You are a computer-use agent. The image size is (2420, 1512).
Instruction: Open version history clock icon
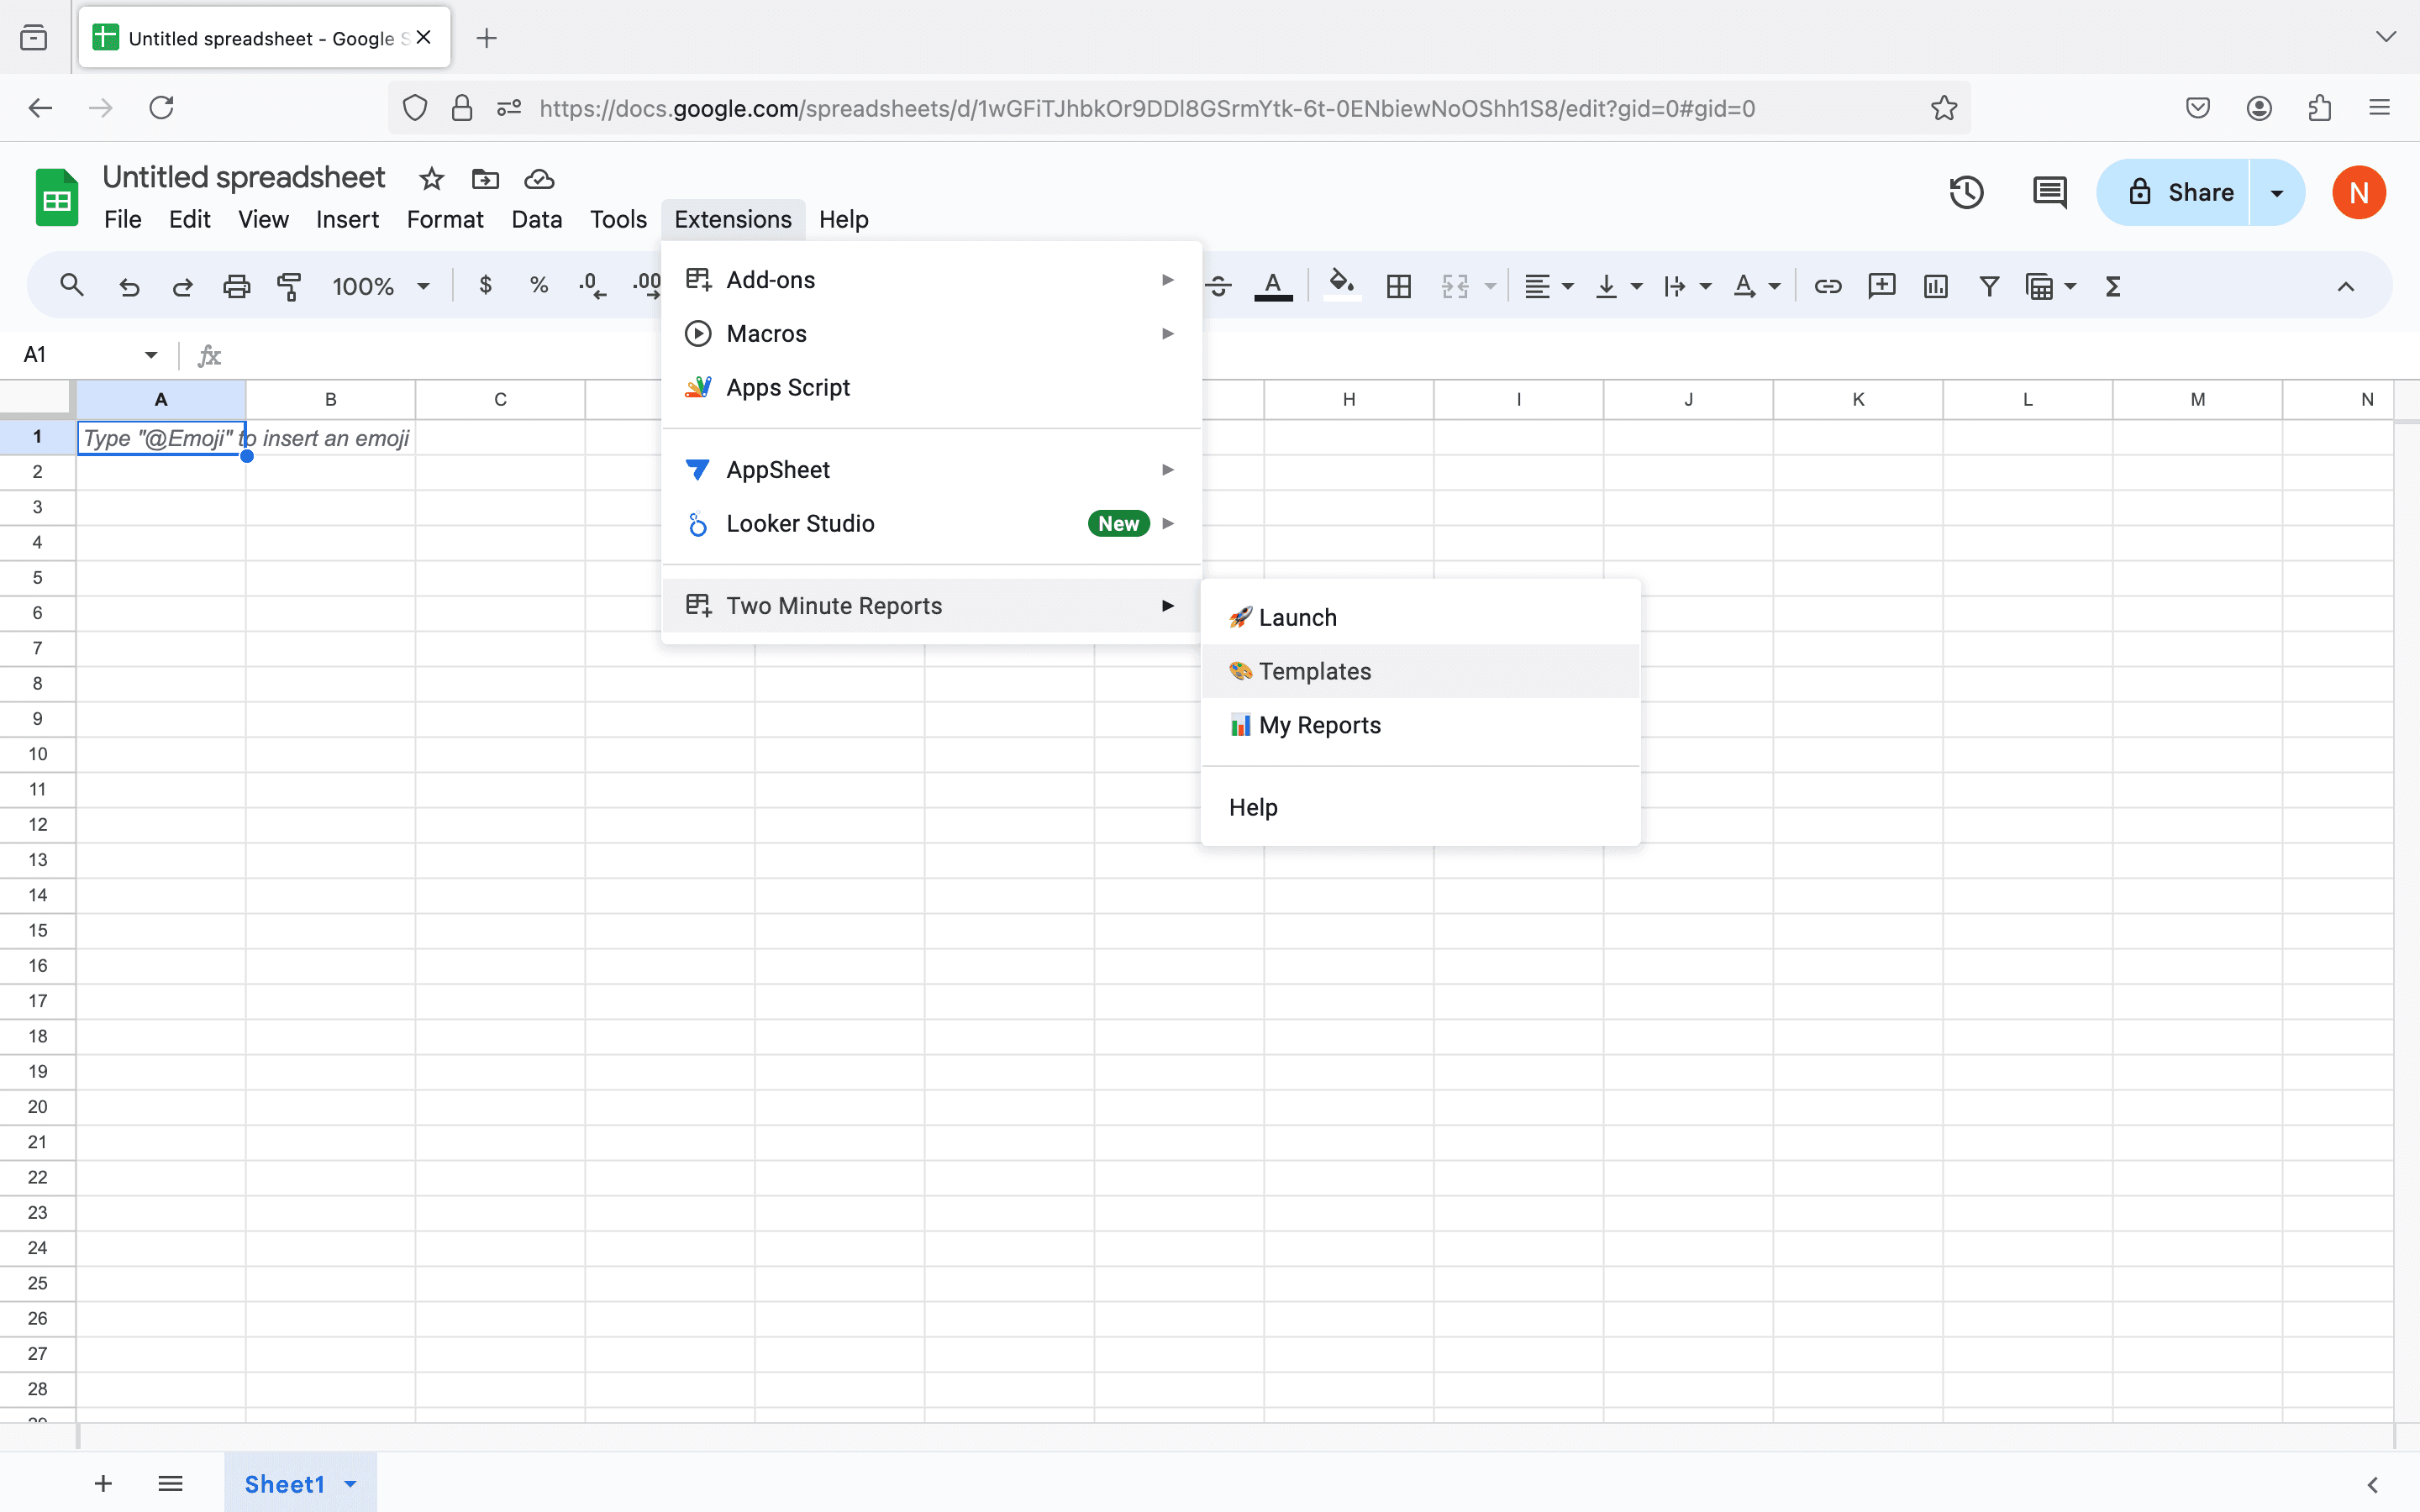point(1966,192)
